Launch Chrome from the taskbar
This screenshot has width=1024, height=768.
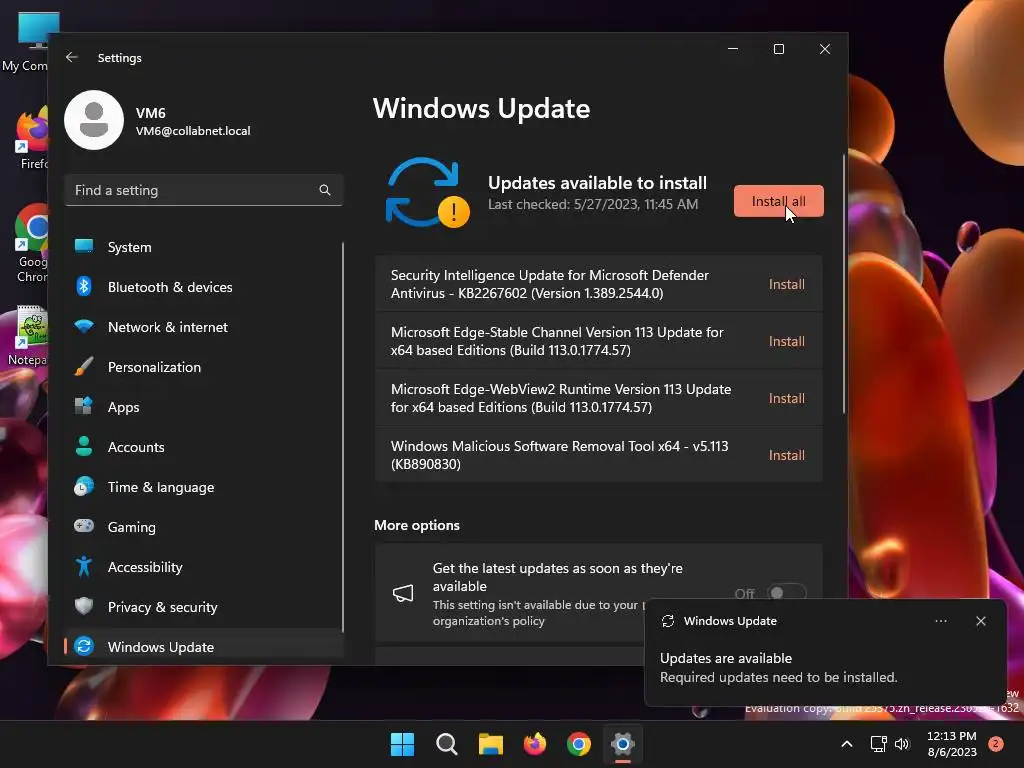(x=579, y=744)
